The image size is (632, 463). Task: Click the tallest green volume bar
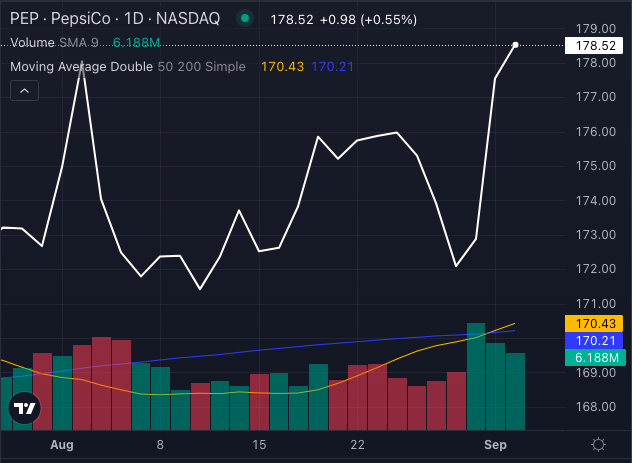coord(476,375)
